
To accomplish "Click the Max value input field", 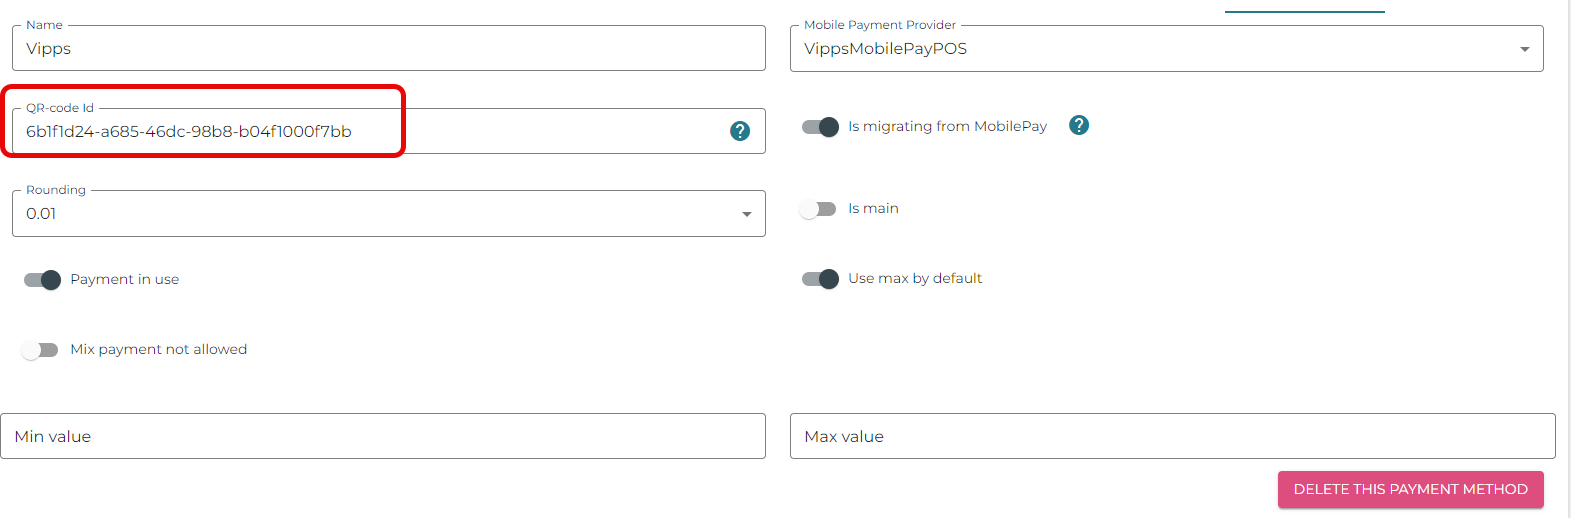I will click(x=1172, y=436).
